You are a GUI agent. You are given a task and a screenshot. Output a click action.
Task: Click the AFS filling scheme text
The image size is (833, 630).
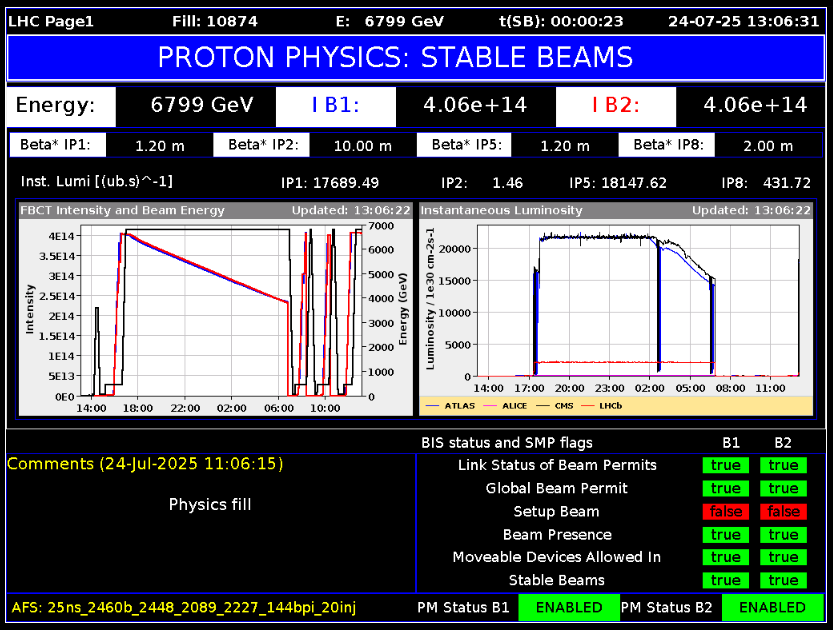[184, 607]
